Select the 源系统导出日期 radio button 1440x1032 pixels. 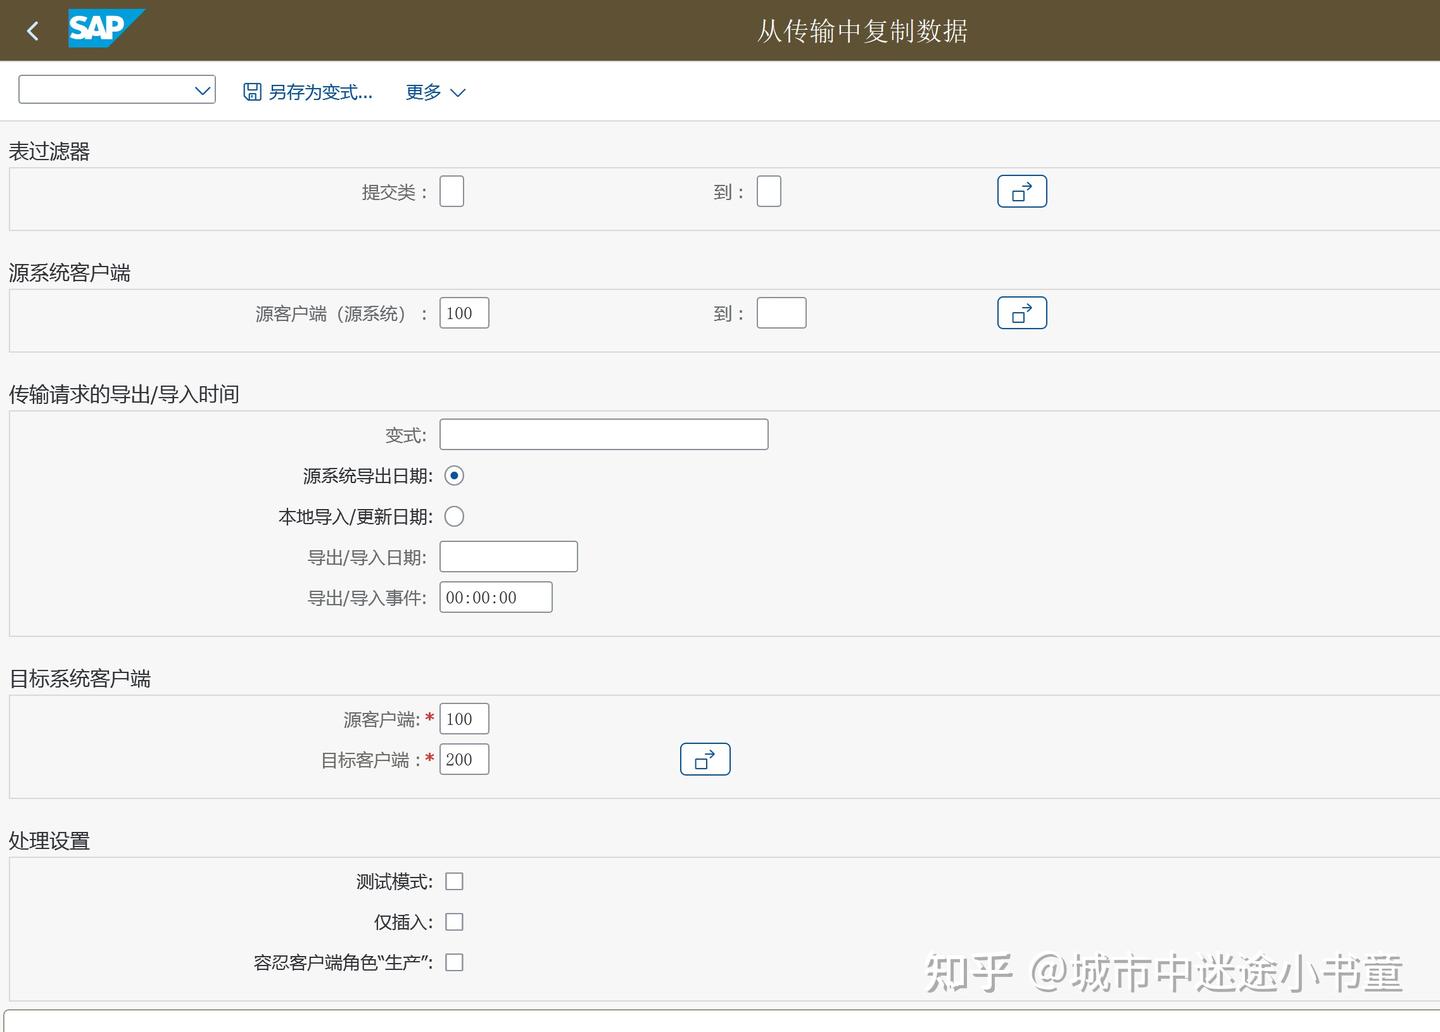[x=454, y=476]
